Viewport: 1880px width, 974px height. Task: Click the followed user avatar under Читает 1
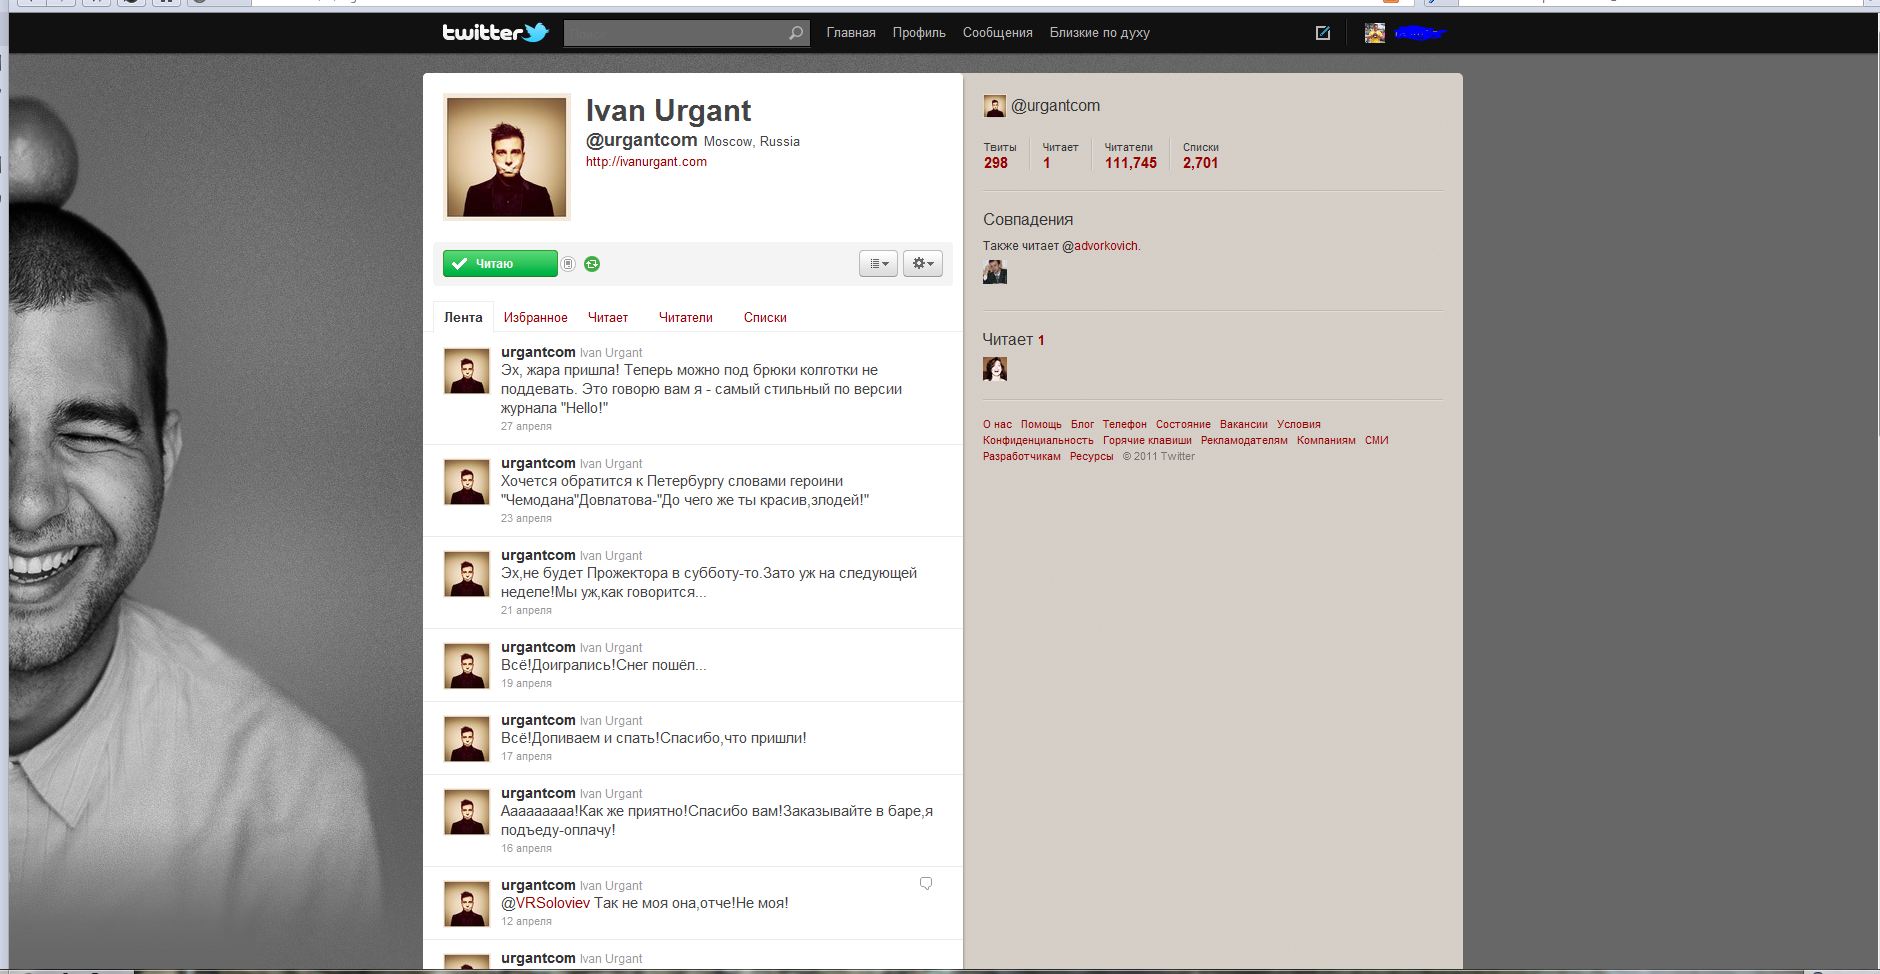click(995, 369)
